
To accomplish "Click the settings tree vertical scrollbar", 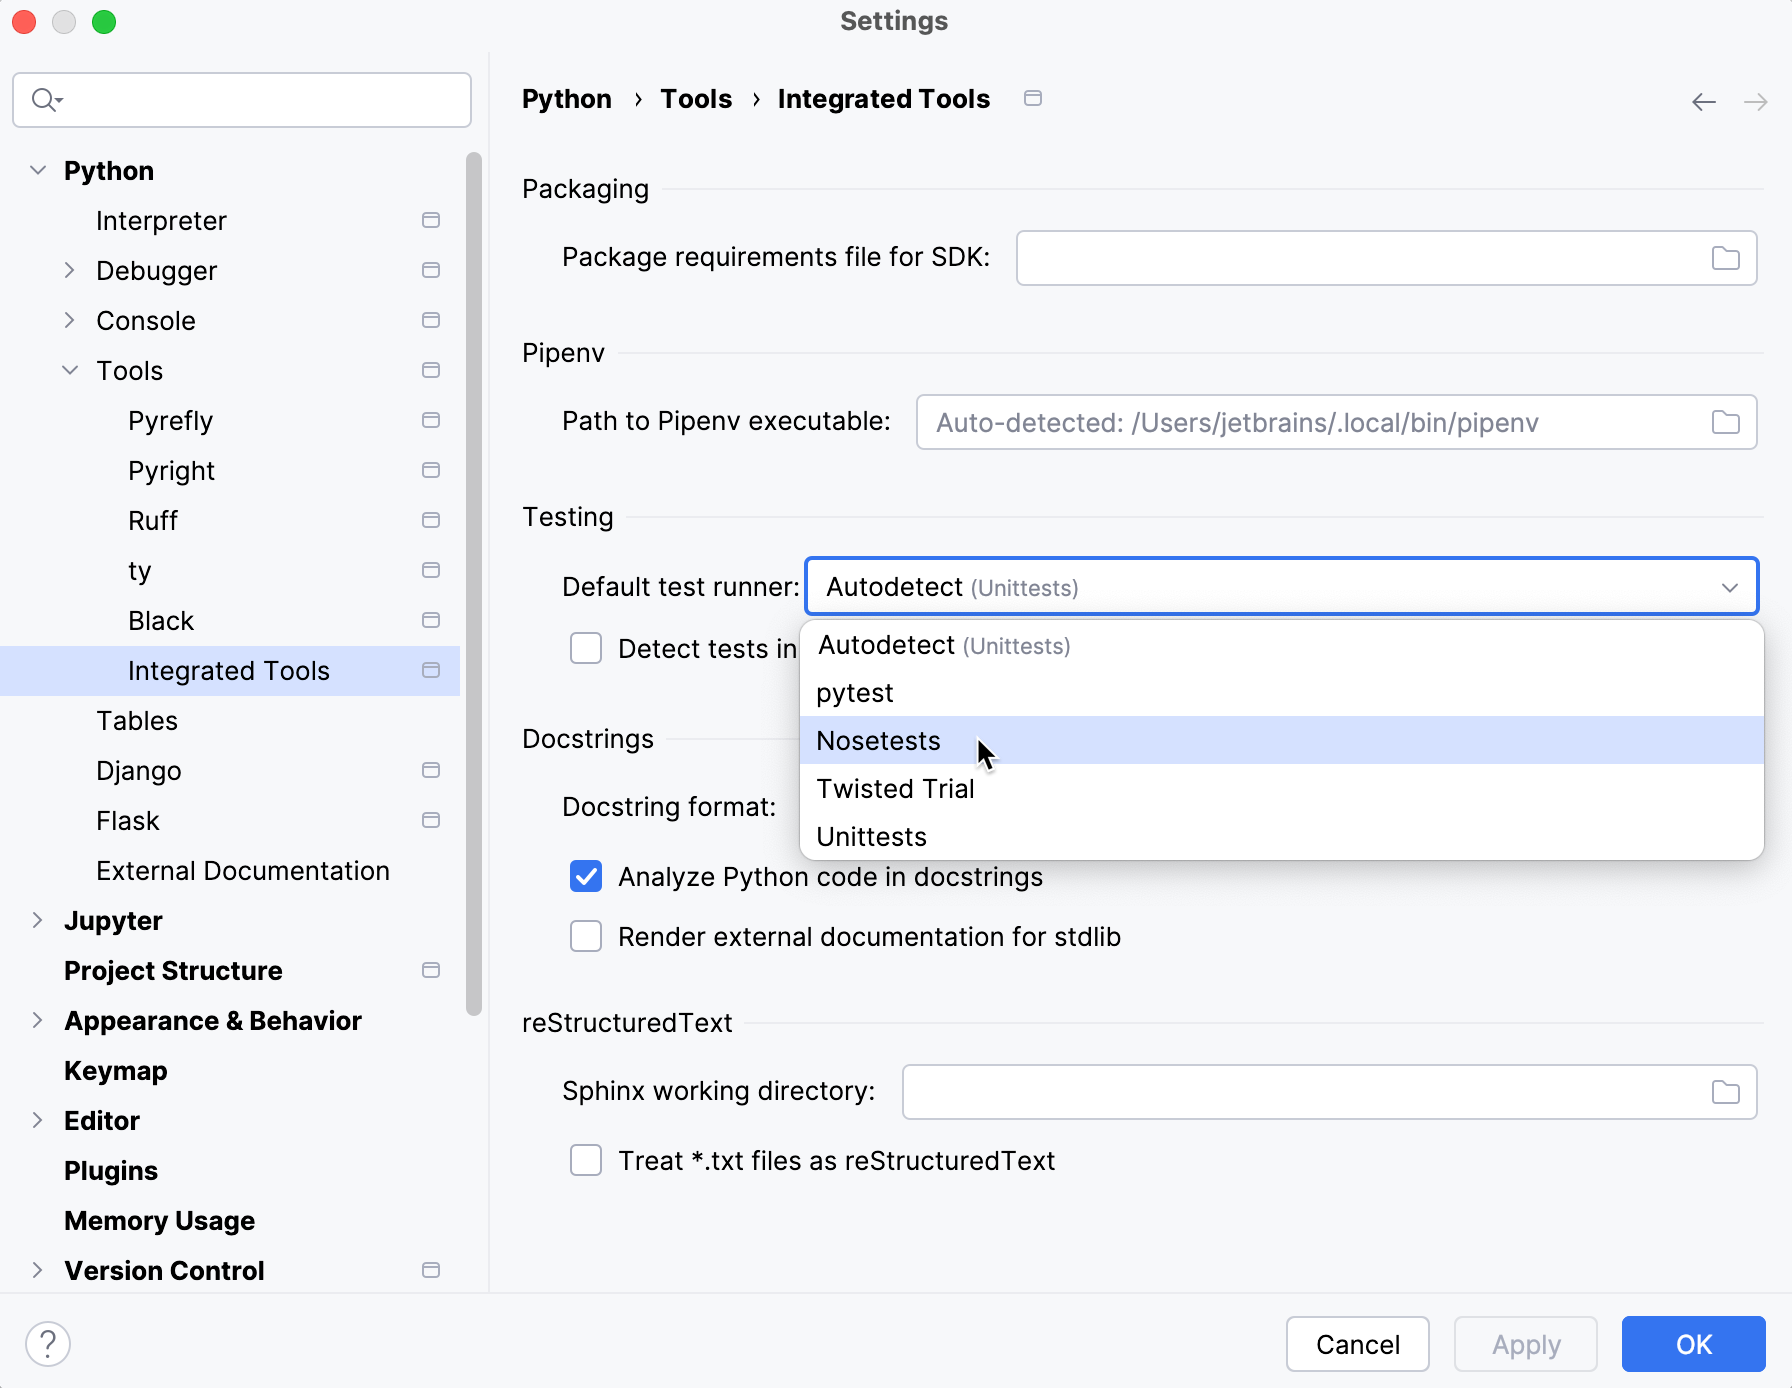I will [474, 580].
